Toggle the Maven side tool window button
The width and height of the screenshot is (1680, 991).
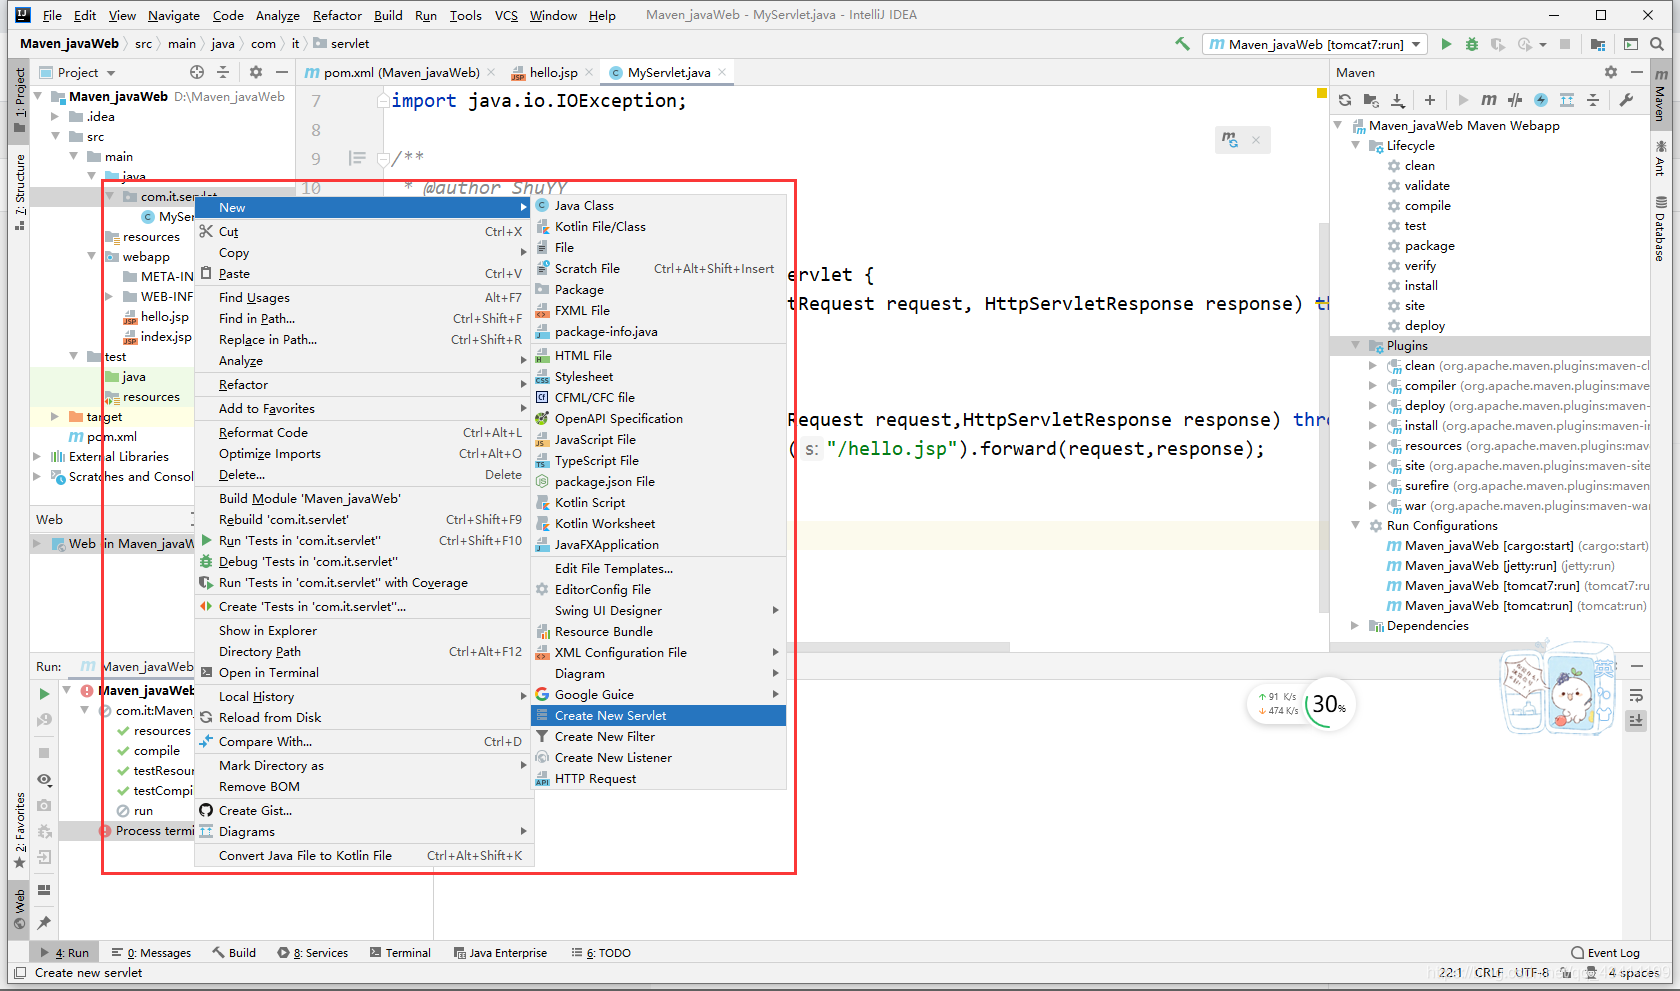click(x=1660, y=96)
